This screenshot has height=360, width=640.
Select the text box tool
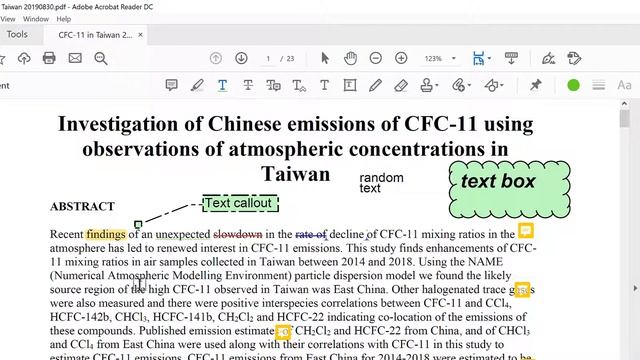350,85
